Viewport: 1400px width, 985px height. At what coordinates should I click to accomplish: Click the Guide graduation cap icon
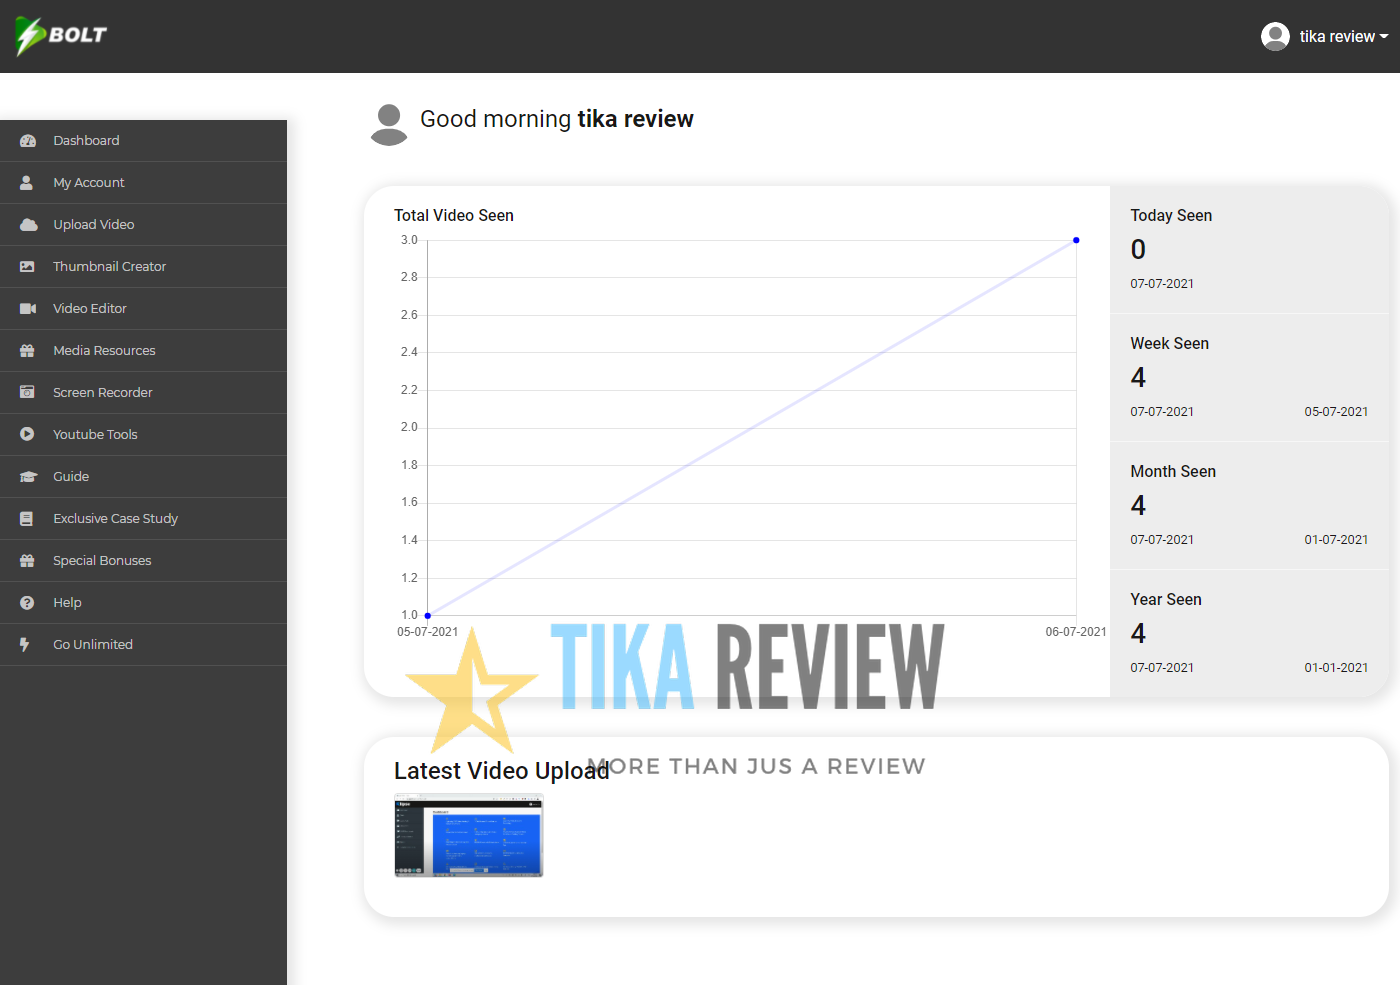28,477
